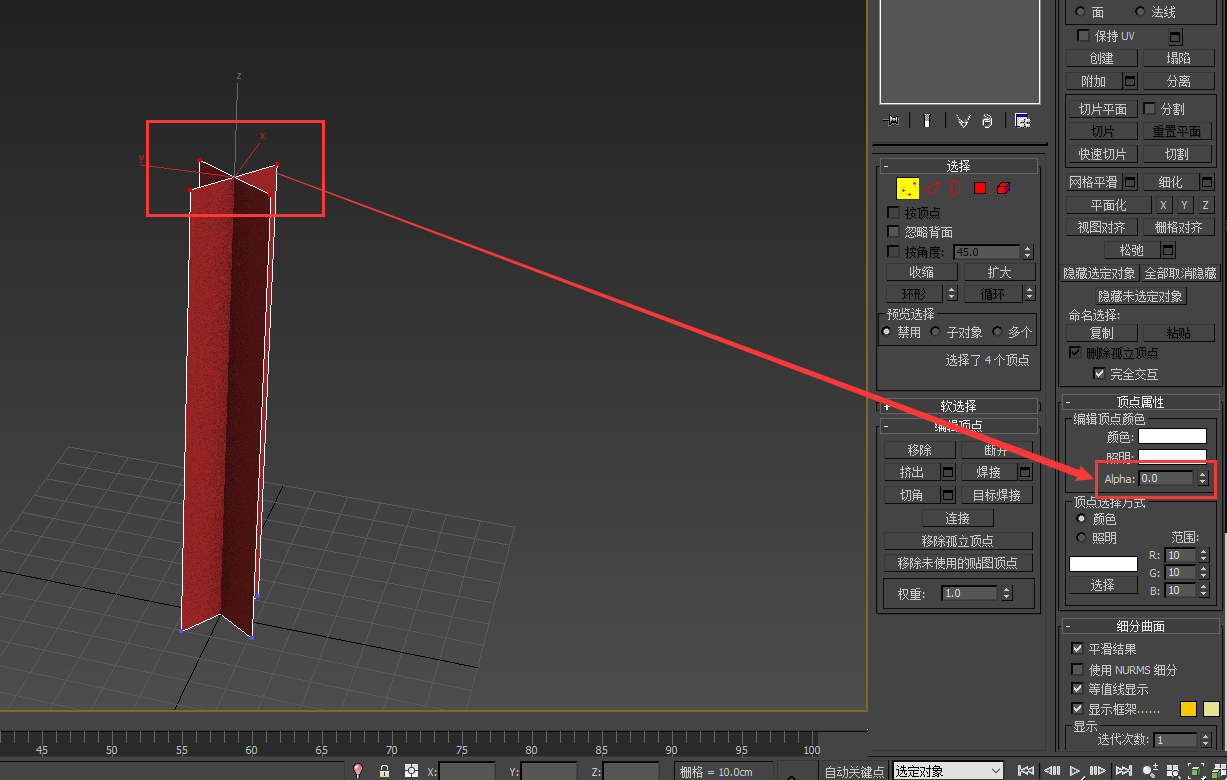
Task: Click Alpha value input field
Action: coord(1167,479)
